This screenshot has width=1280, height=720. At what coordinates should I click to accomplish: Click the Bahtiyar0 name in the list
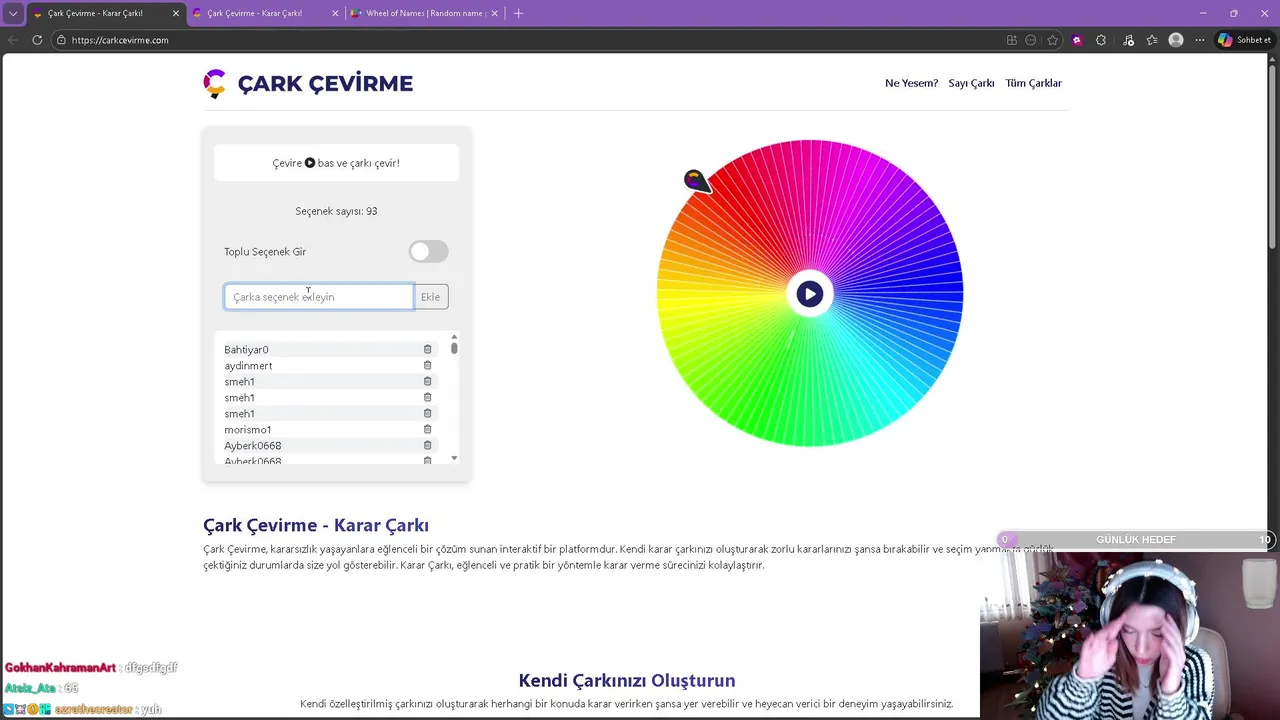246,349
